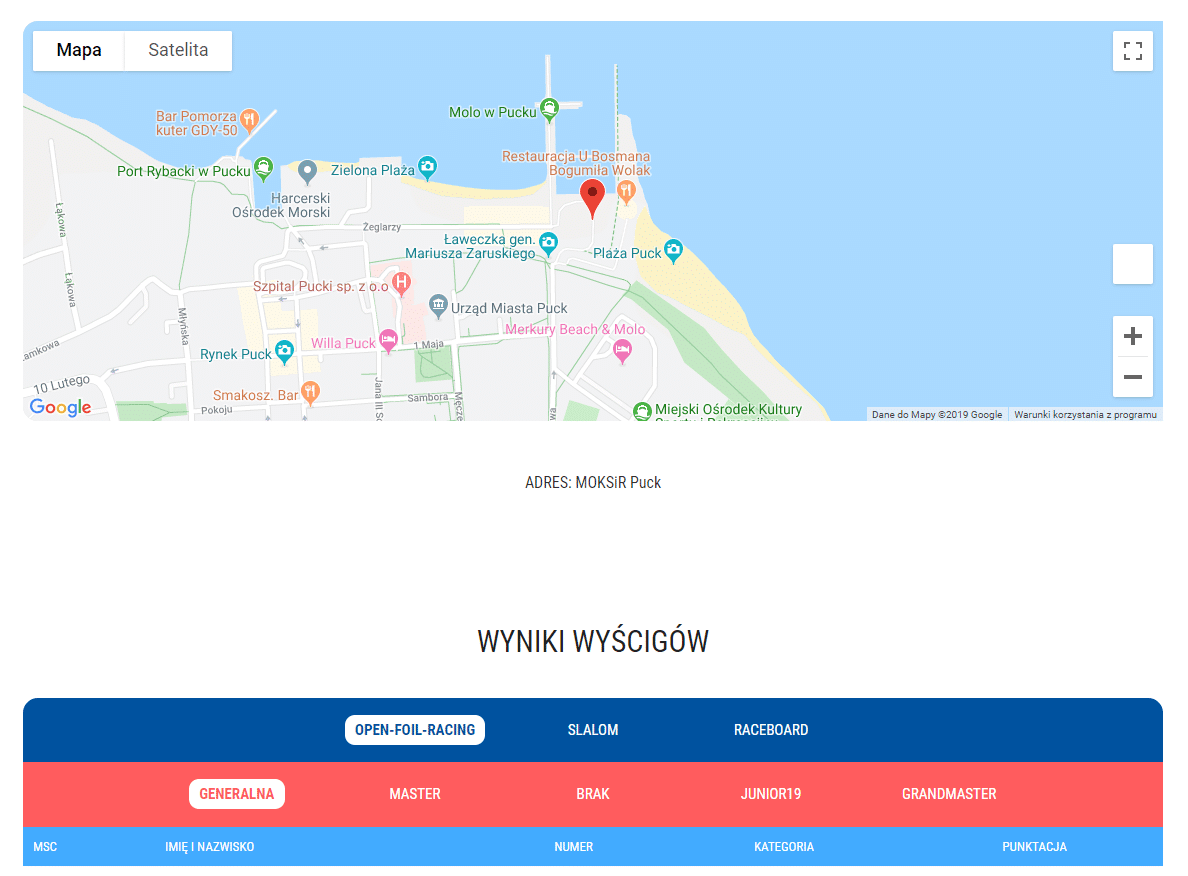The image size is (1188, 876).
Task: Zoom in on the map
Action: [1133, 336]
